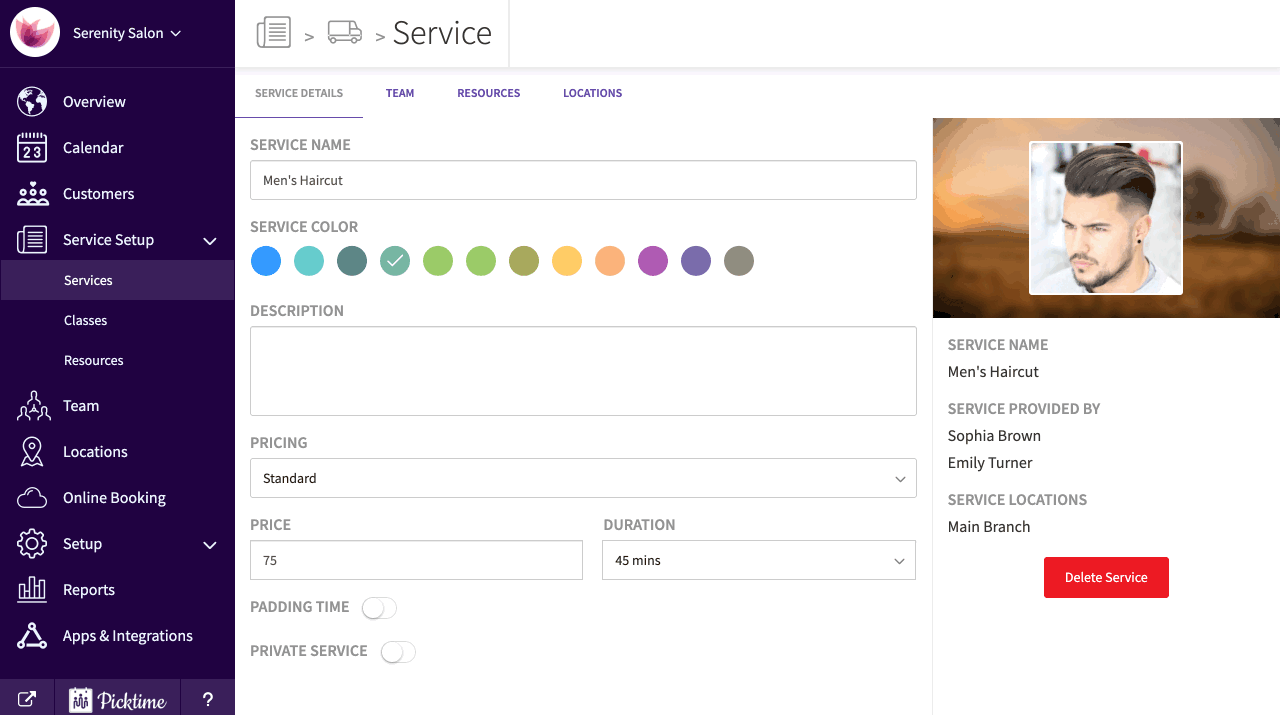
Task: Click into the Price input field
Action: click(x=416, y=561)
